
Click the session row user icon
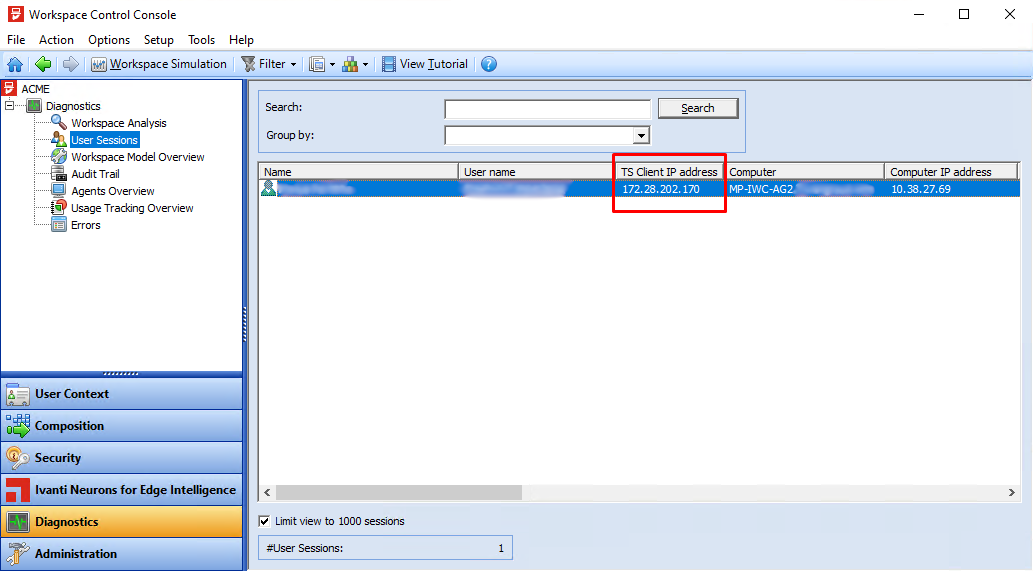tap(268, 188)
